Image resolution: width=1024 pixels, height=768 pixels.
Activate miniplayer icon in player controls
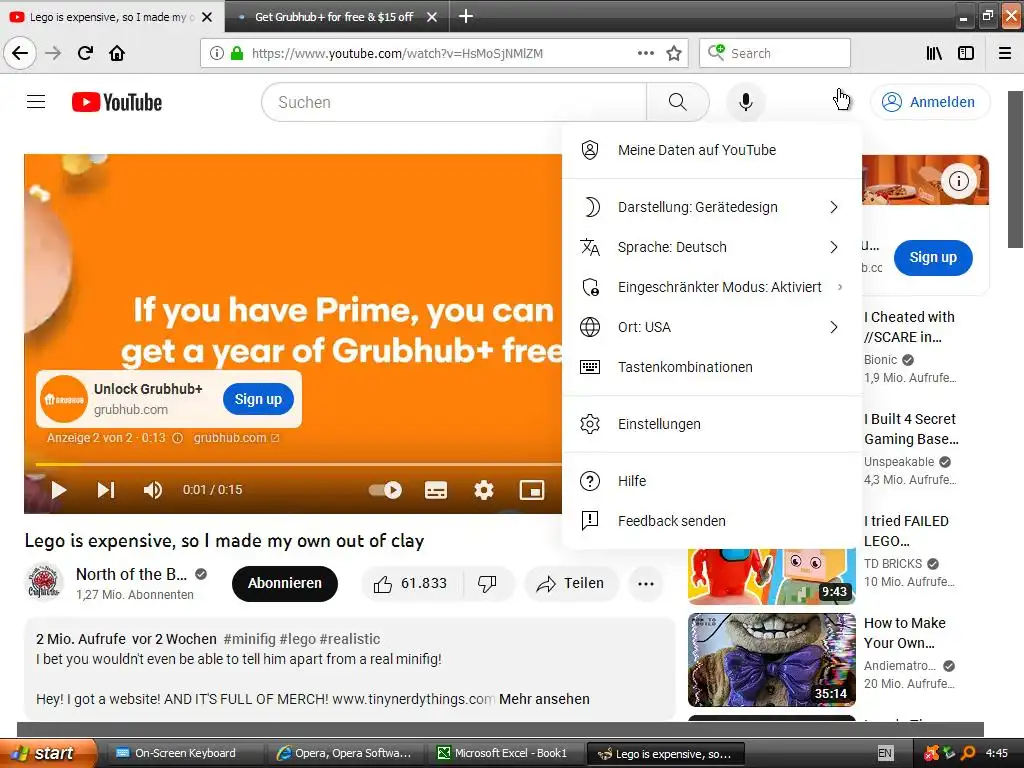pyautogui.click(x=532, y=490)
